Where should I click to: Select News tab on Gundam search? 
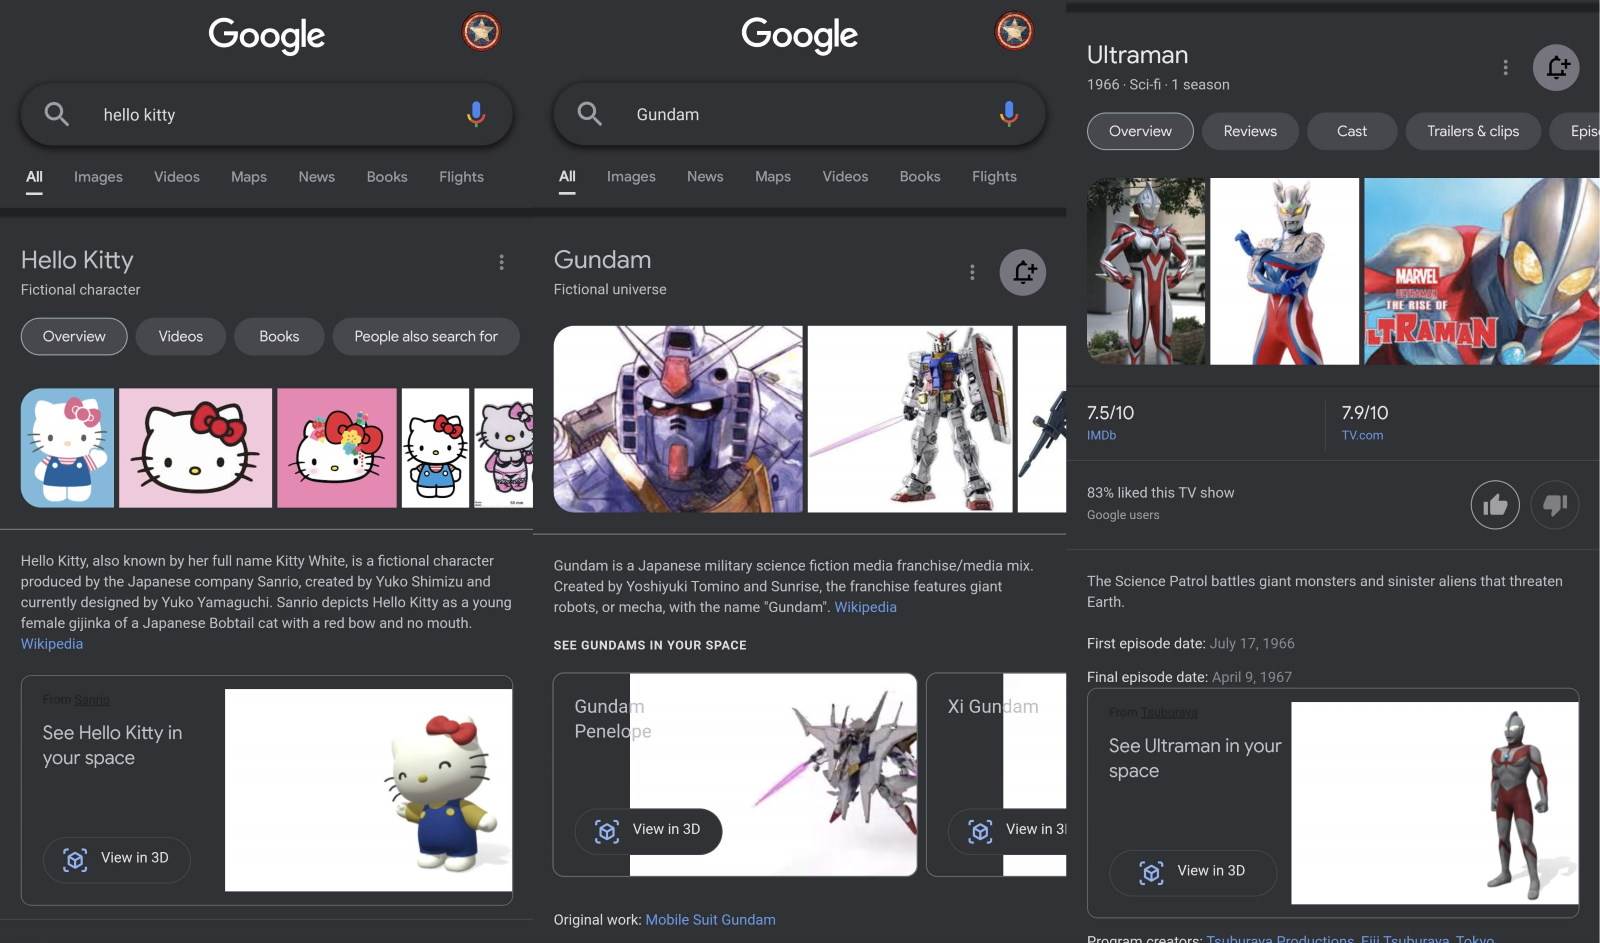click(x=705, y=176)
